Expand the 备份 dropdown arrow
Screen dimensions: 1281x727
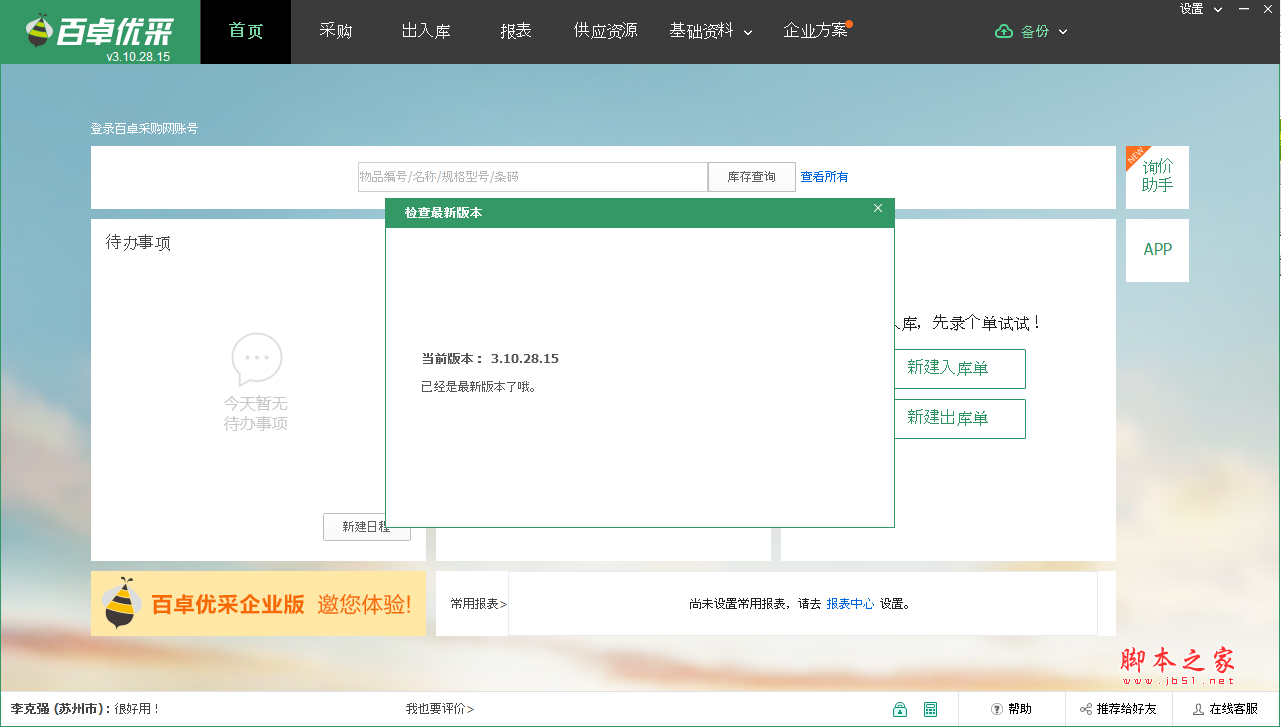coord(1063,32)
